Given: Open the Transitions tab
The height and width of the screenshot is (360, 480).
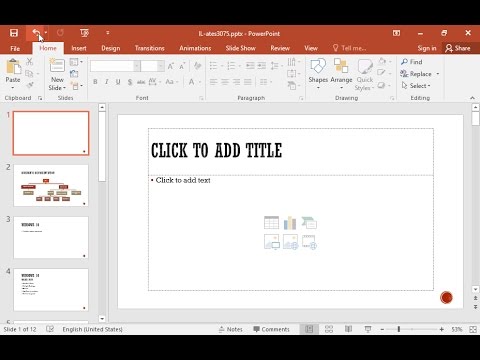Looking at the screenshot, I should 150,48.
